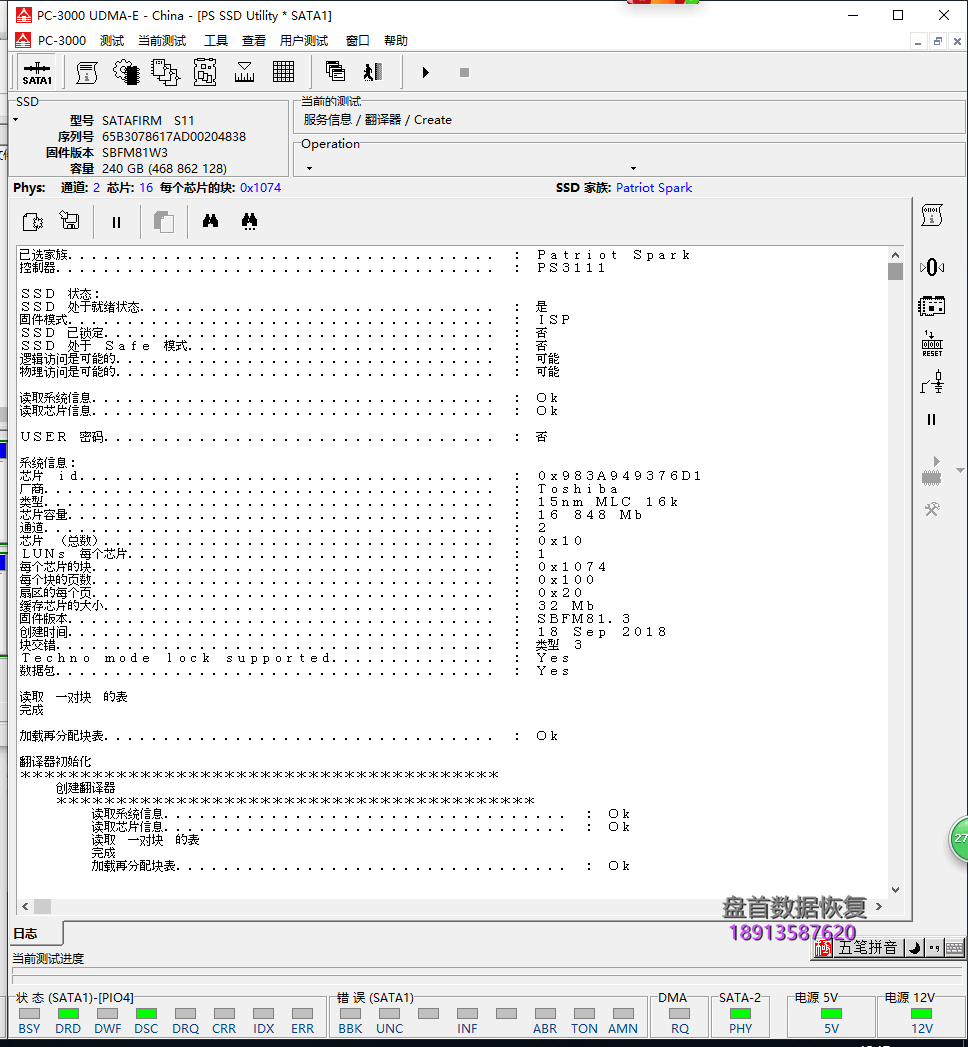Click the ruler measurement toolbar icon
Screen dimensions: 968x1047
click(244, 72)
